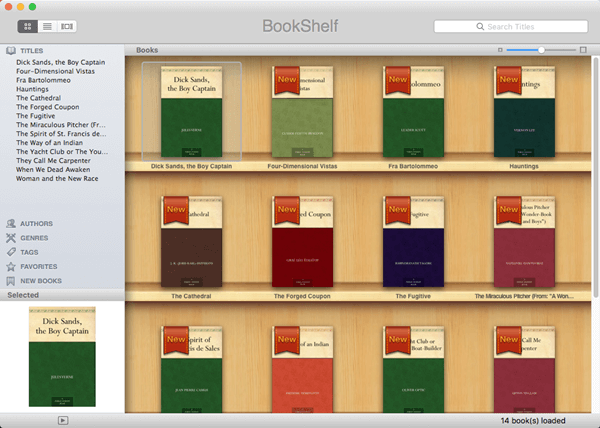Screen dimensions: 600x428
Task: Click the Genres crossed-tools icon
Action: [x=11, y=238]
